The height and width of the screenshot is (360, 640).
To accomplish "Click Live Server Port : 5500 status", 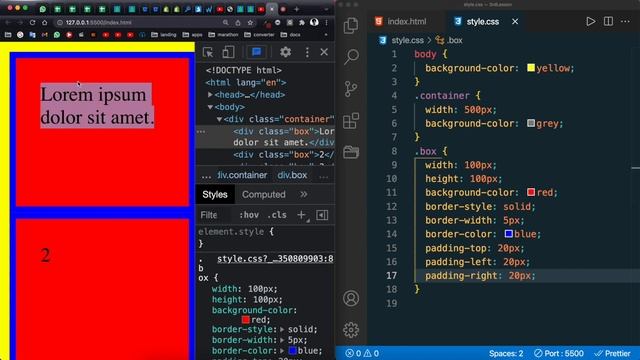I will click(x=559, y=353).
